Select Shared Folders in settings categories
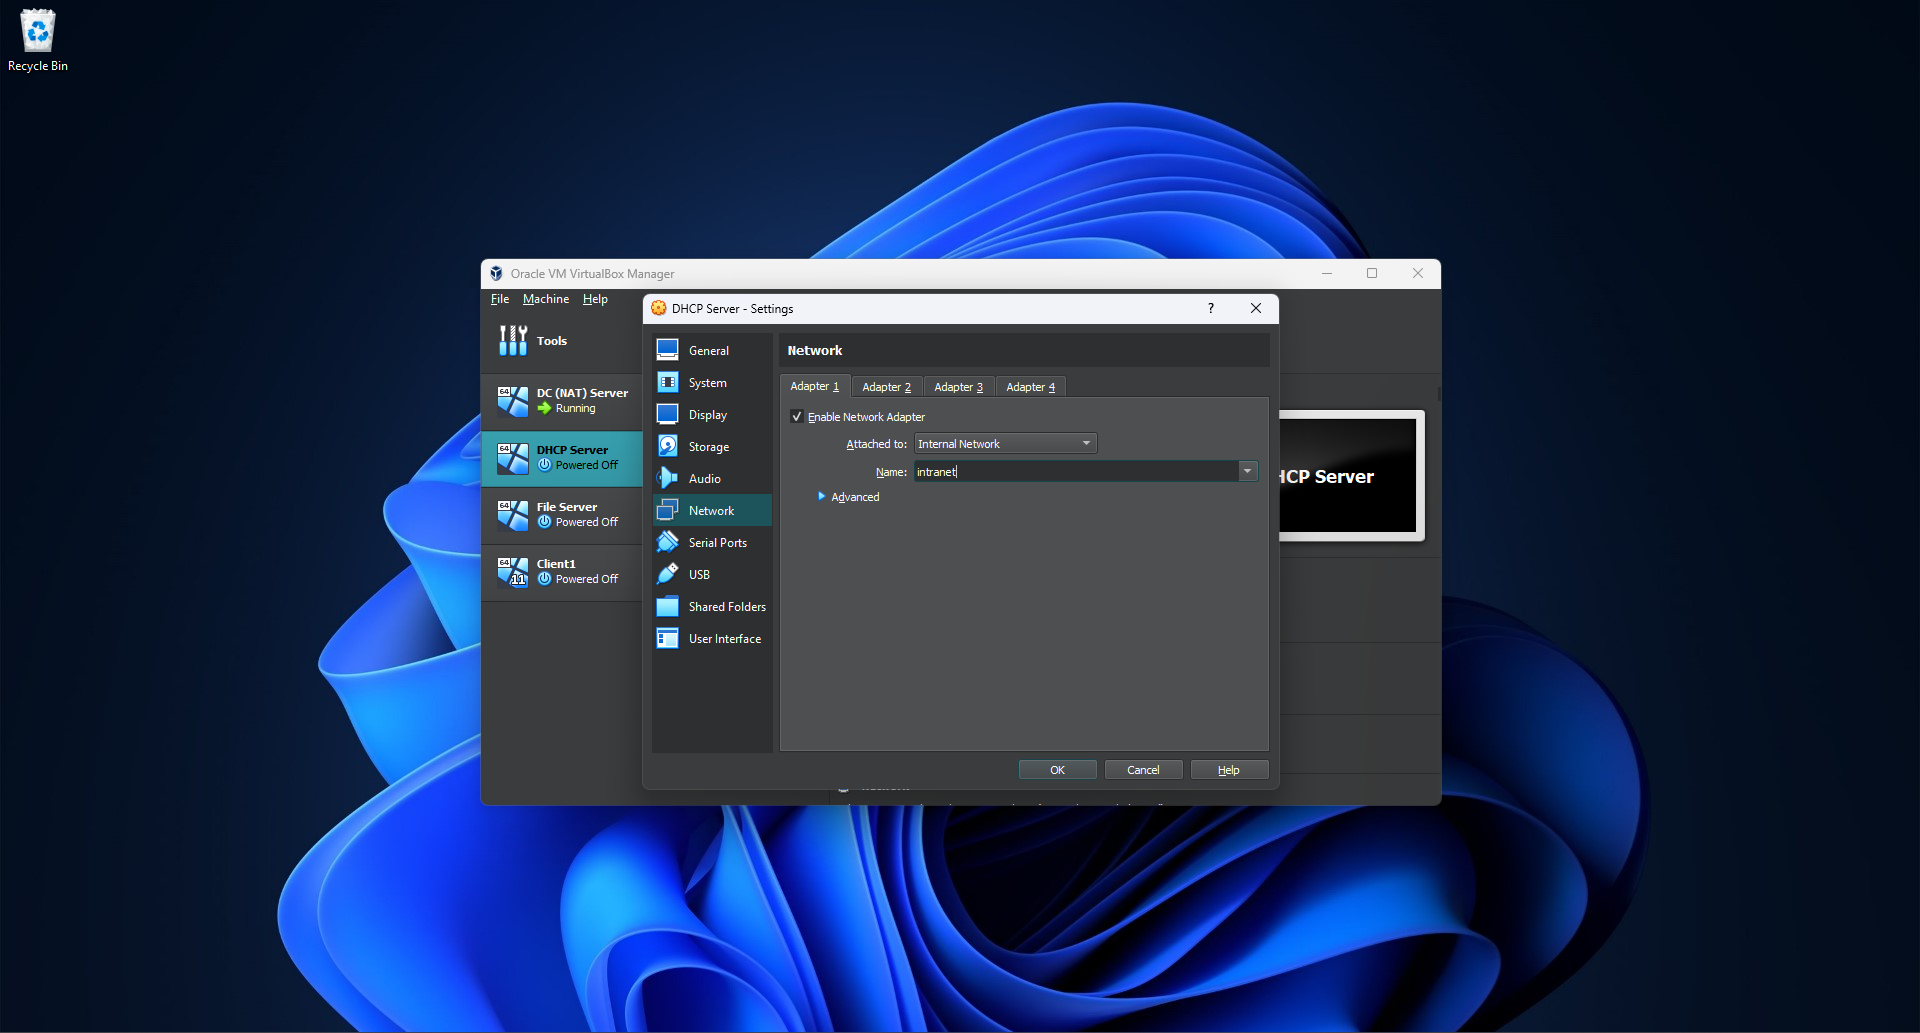 pos(712,606)
